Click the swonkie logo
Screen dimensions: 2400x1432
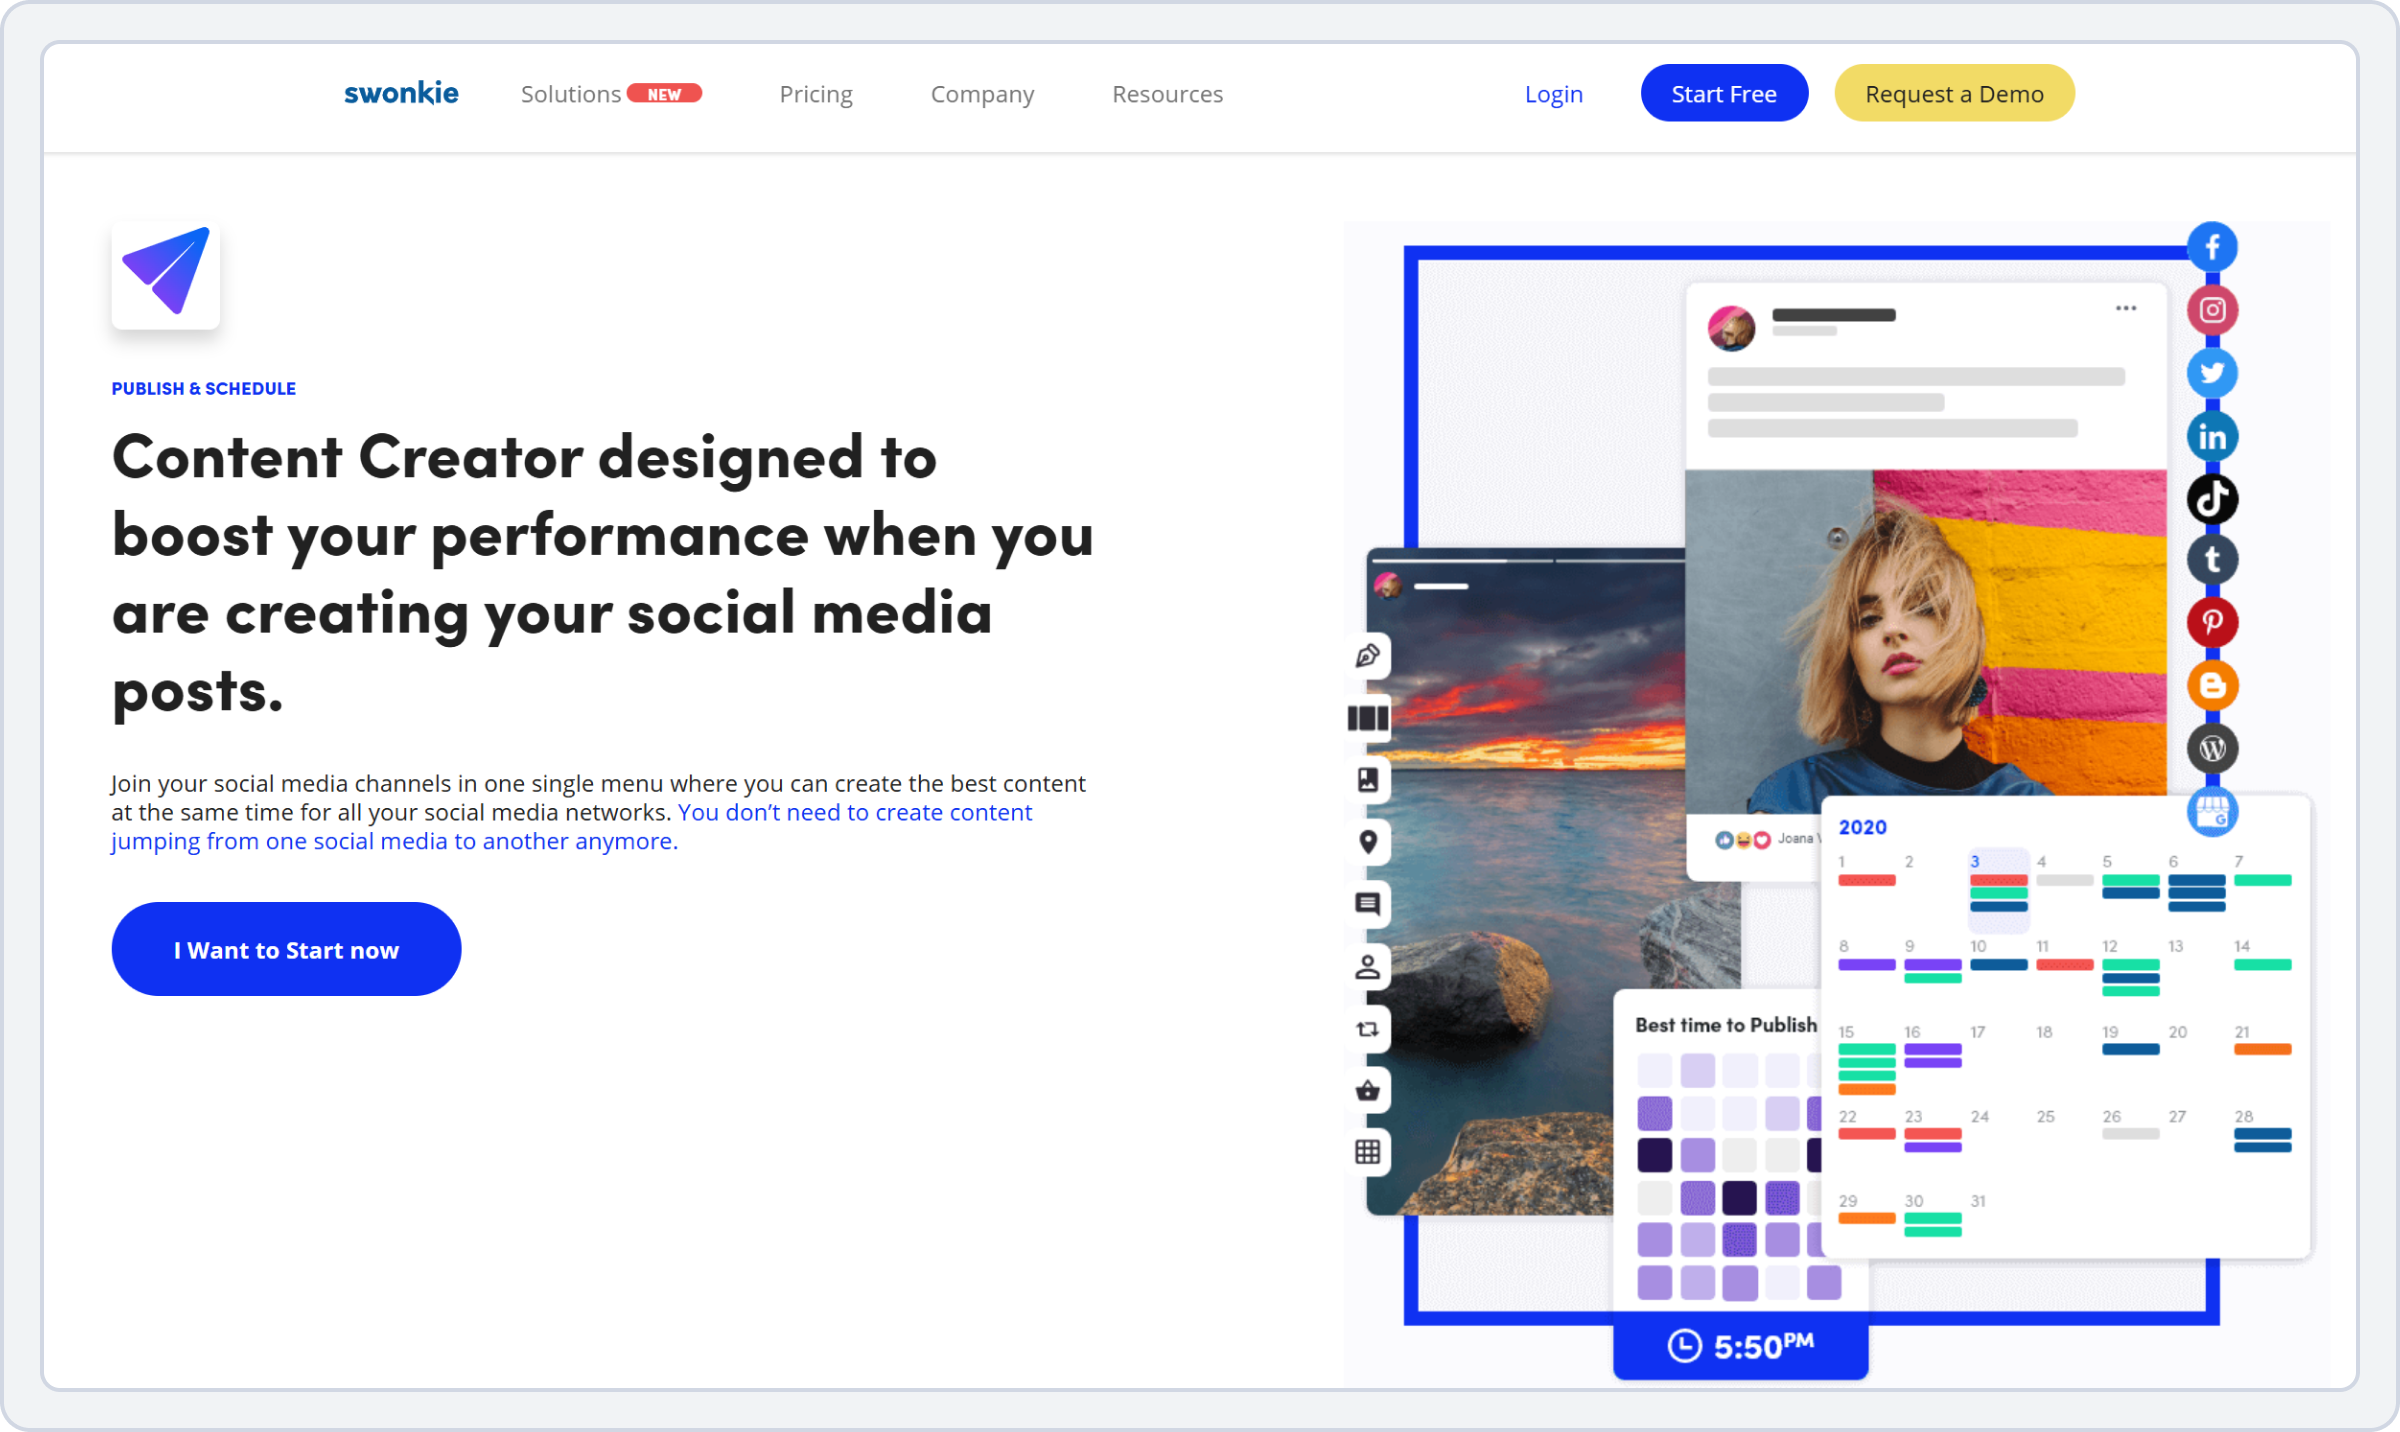(401, 94)
